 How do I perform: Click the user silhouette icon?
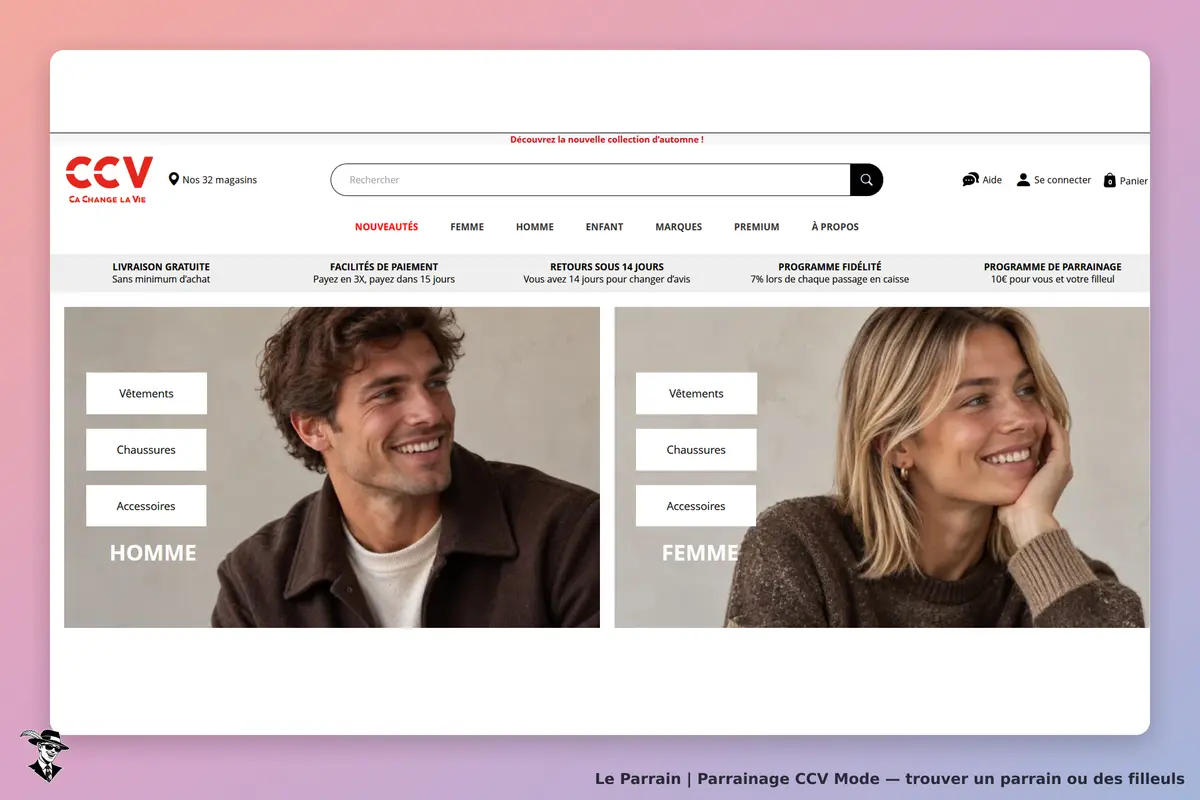point(1023,180)
